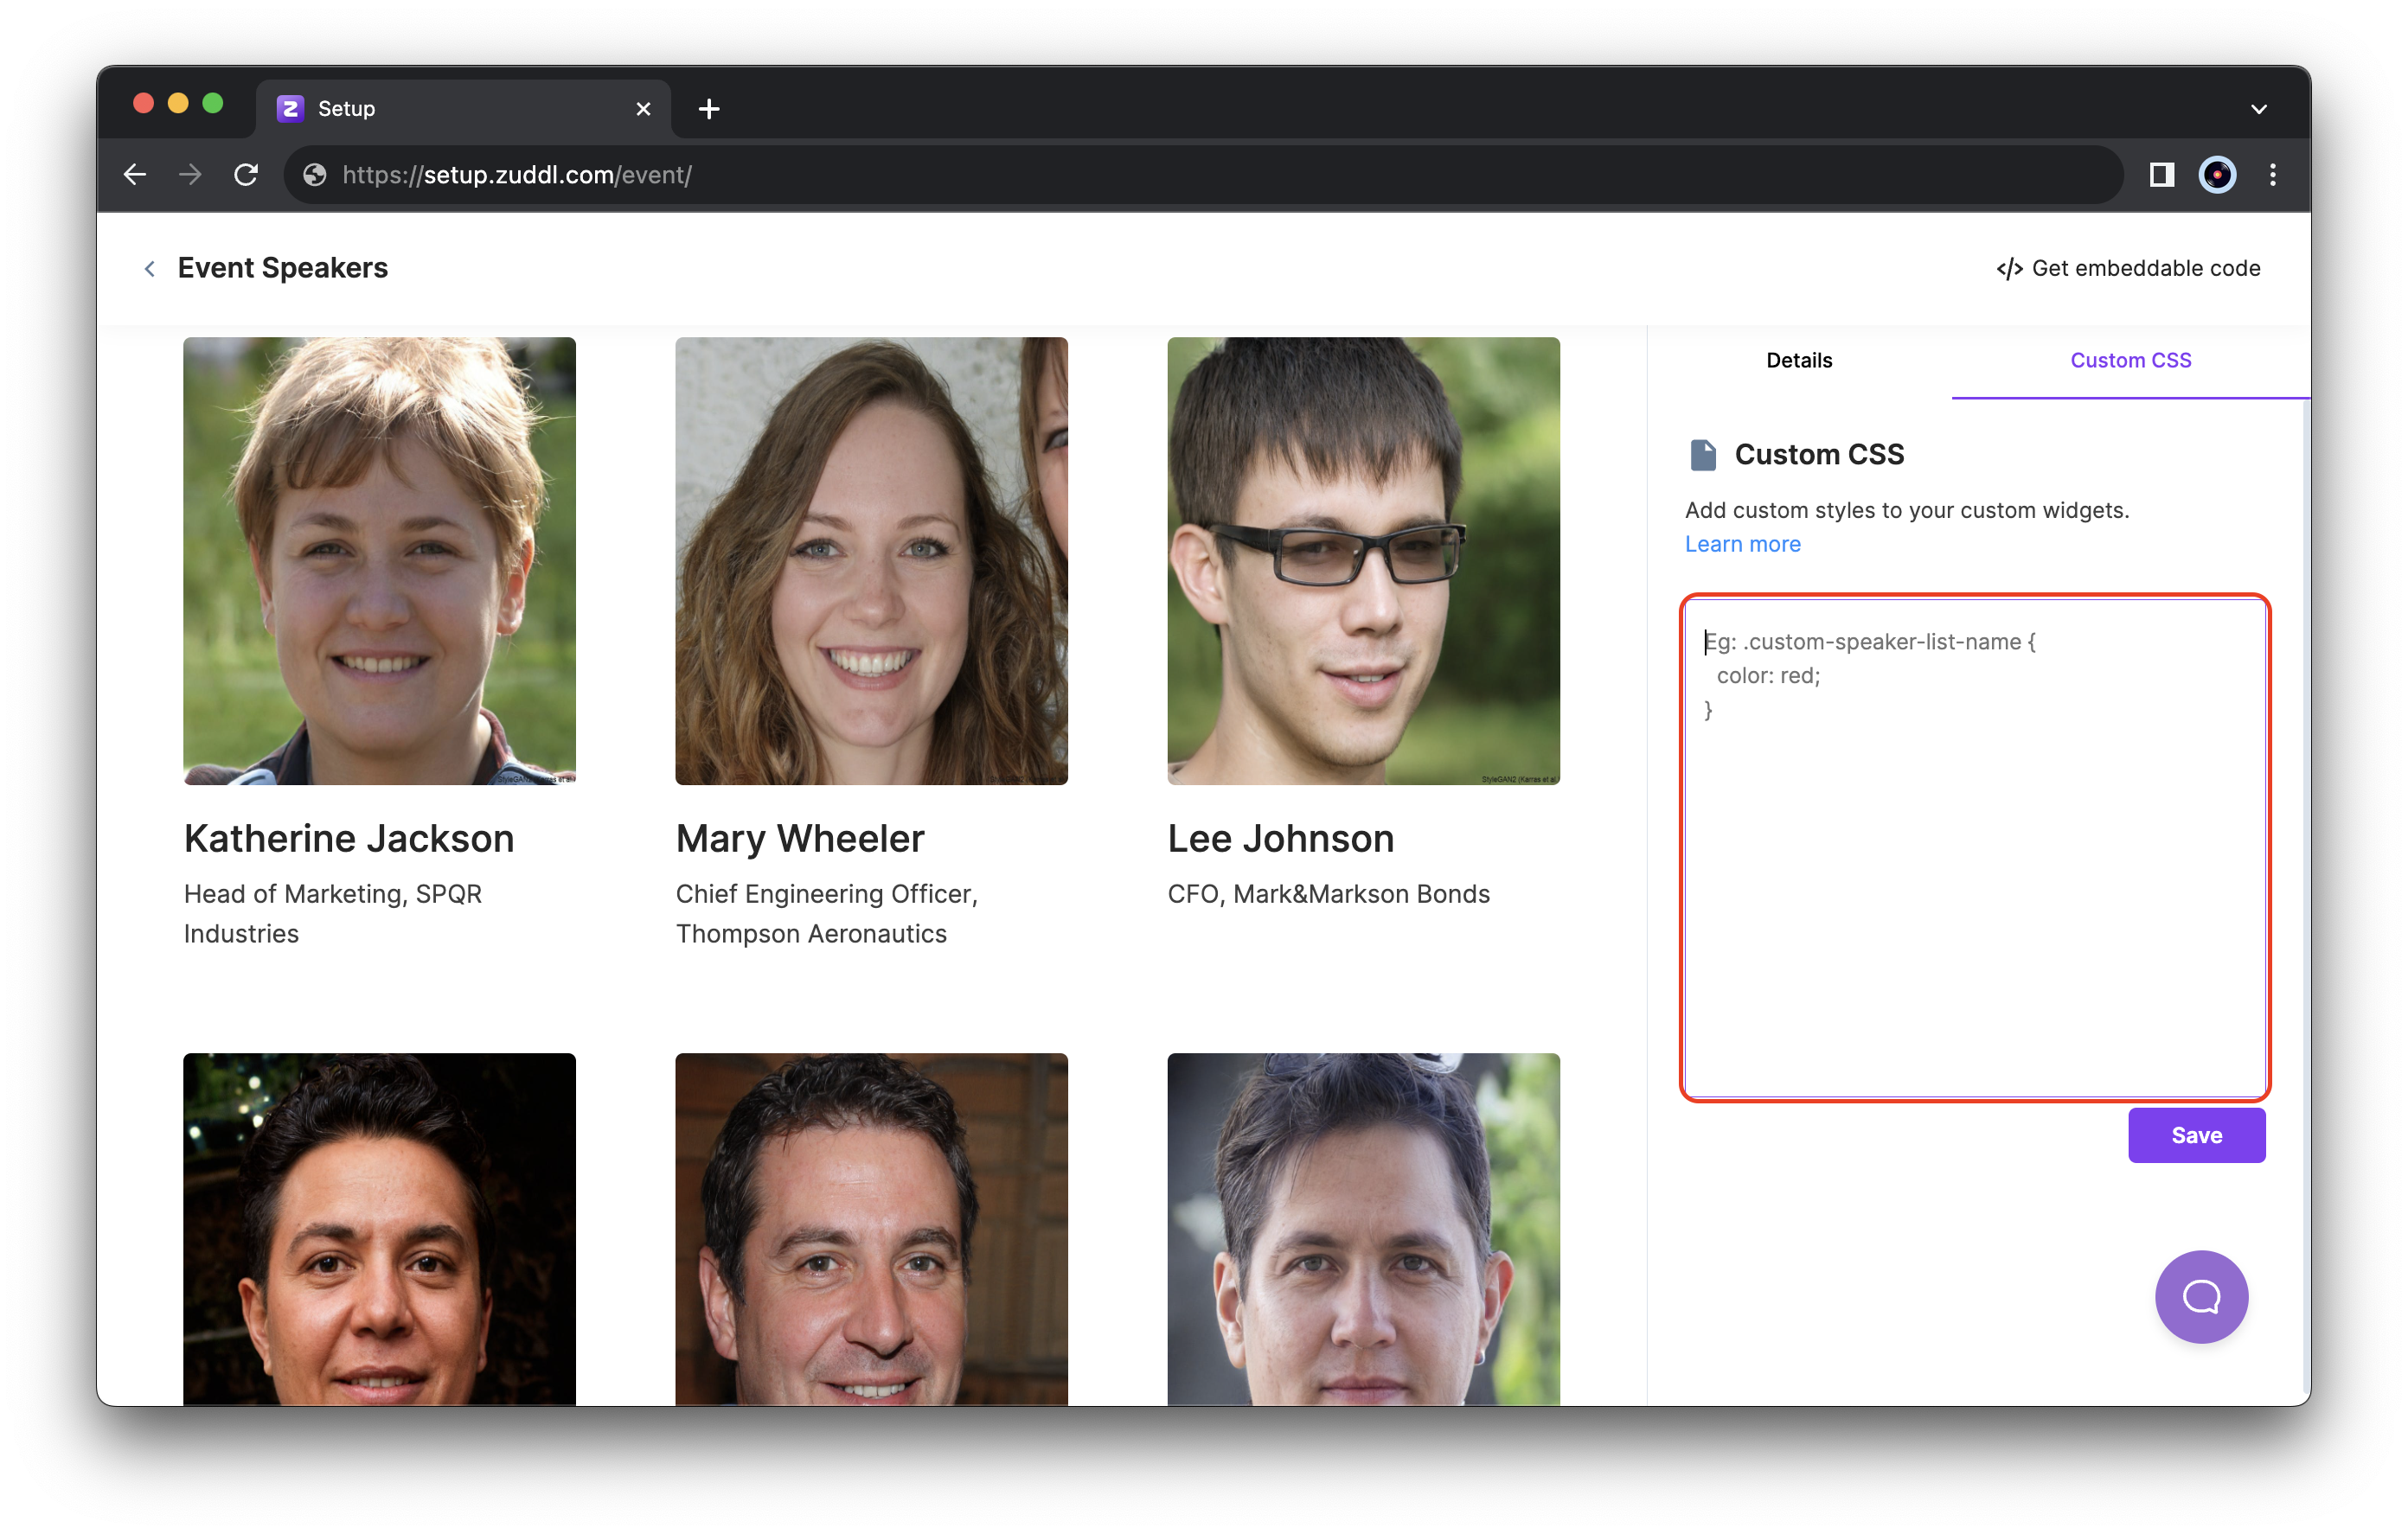The height and width of the screenshot is (1534, 2408).
Task: Expand the tab search dropdown arrow
Action: point(2258,109)
